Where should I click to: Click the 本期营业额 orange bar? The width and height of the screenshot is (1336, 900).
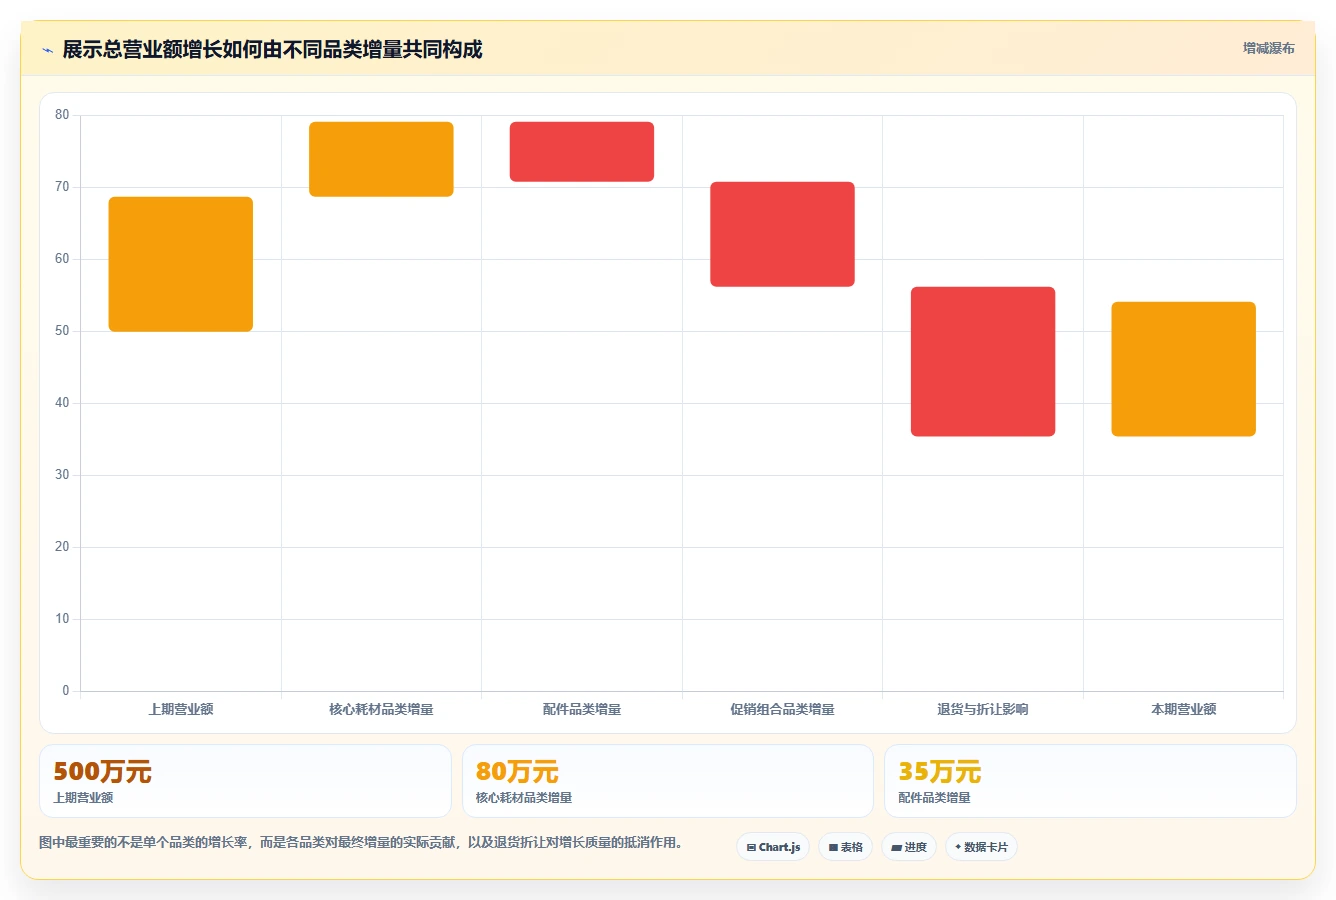1183,369
